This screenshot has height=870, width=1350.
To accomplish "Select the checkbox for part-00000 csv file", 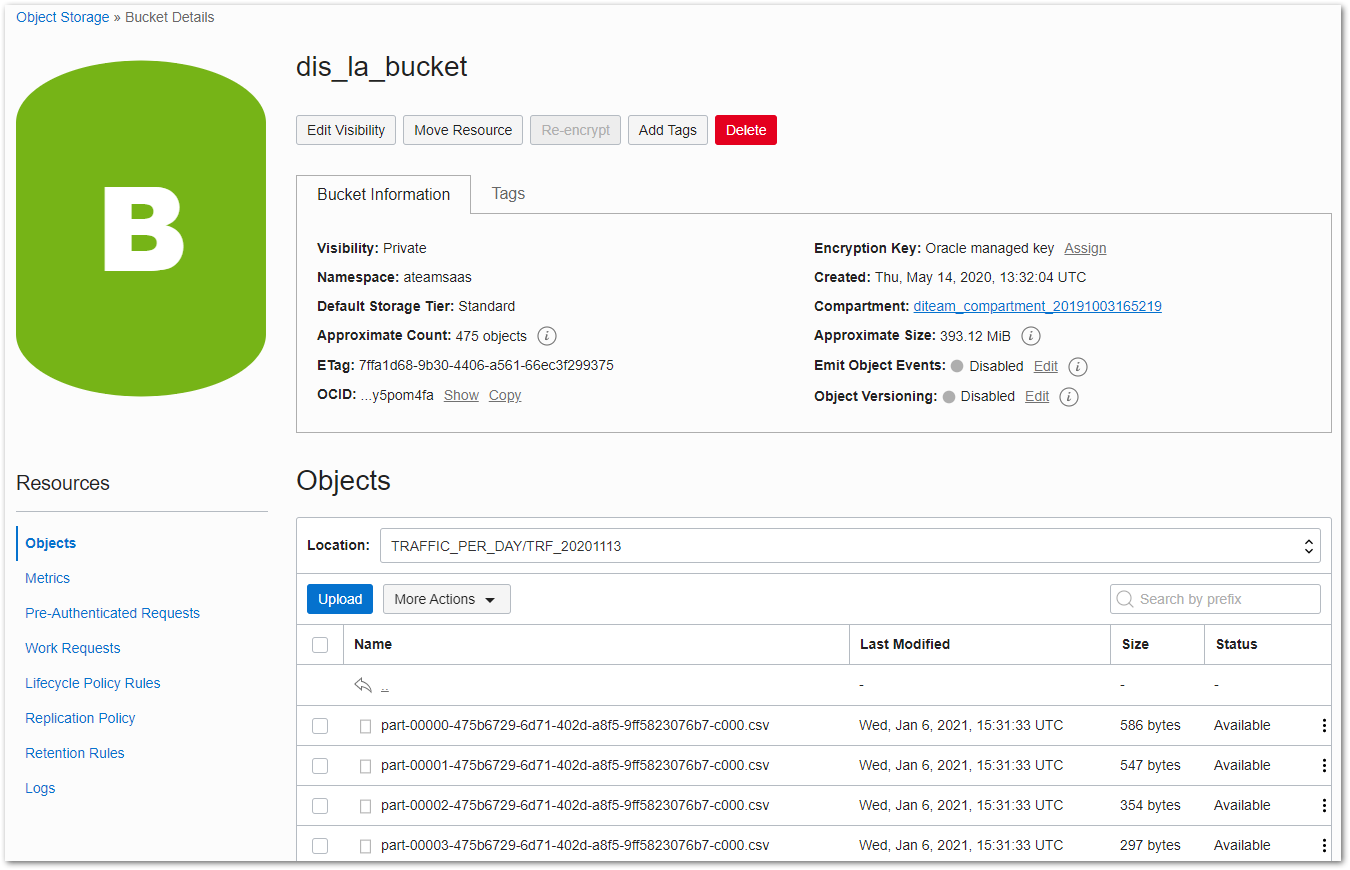I will 320,725.
